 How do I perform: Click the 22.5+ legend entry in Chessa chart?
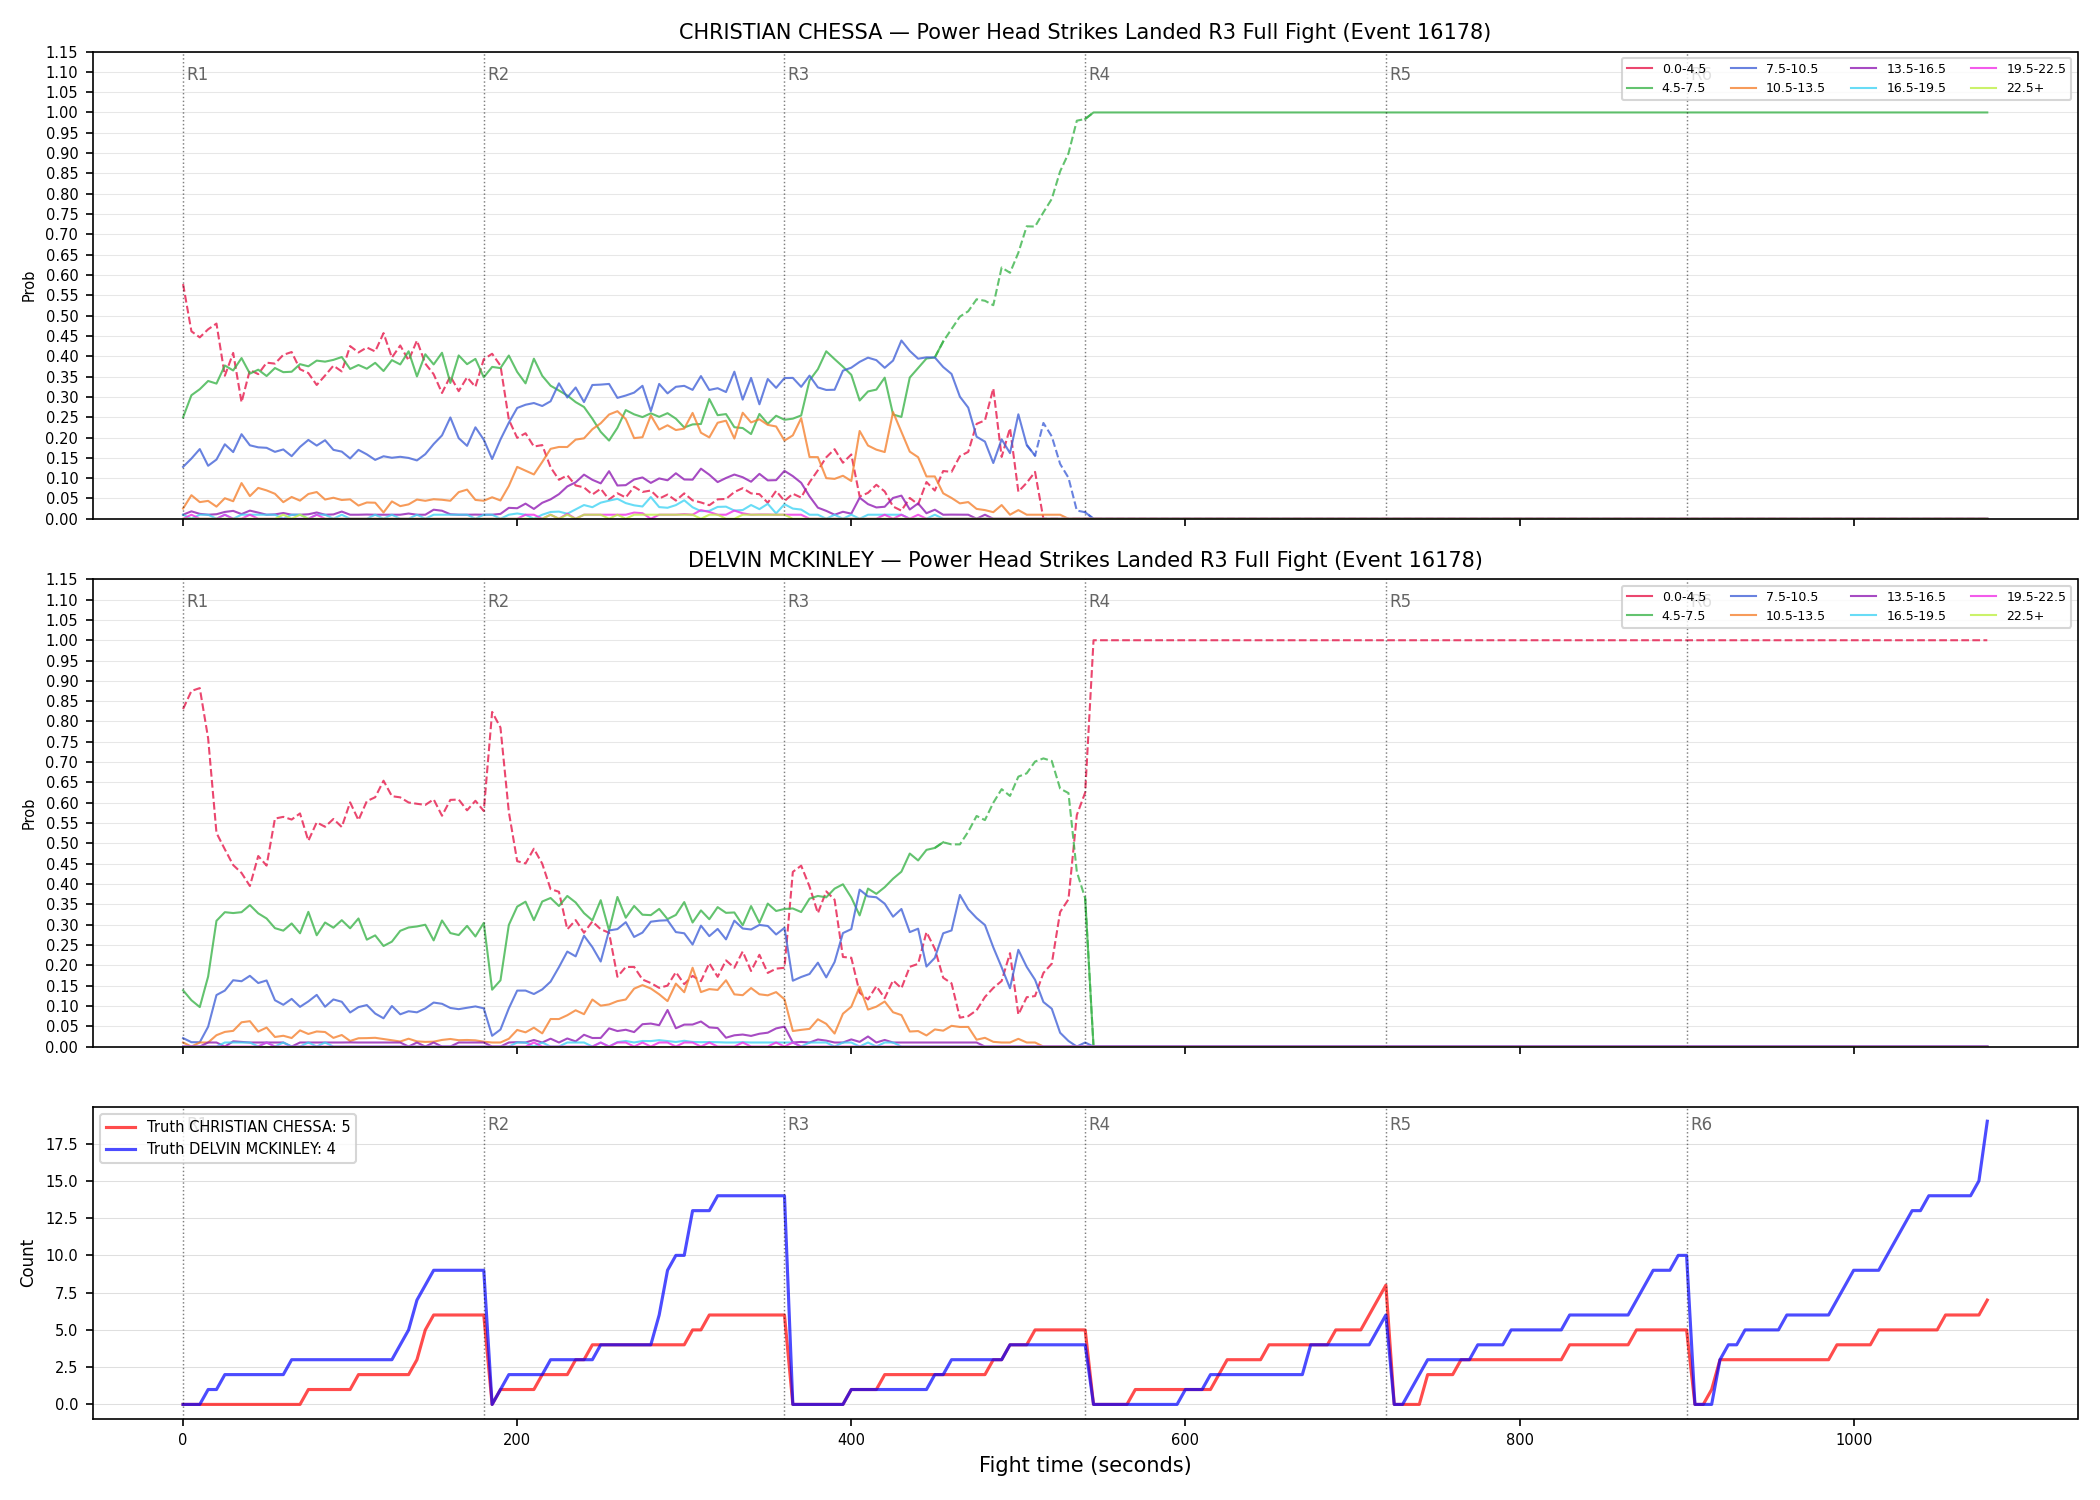click(x=2007, y=88)
